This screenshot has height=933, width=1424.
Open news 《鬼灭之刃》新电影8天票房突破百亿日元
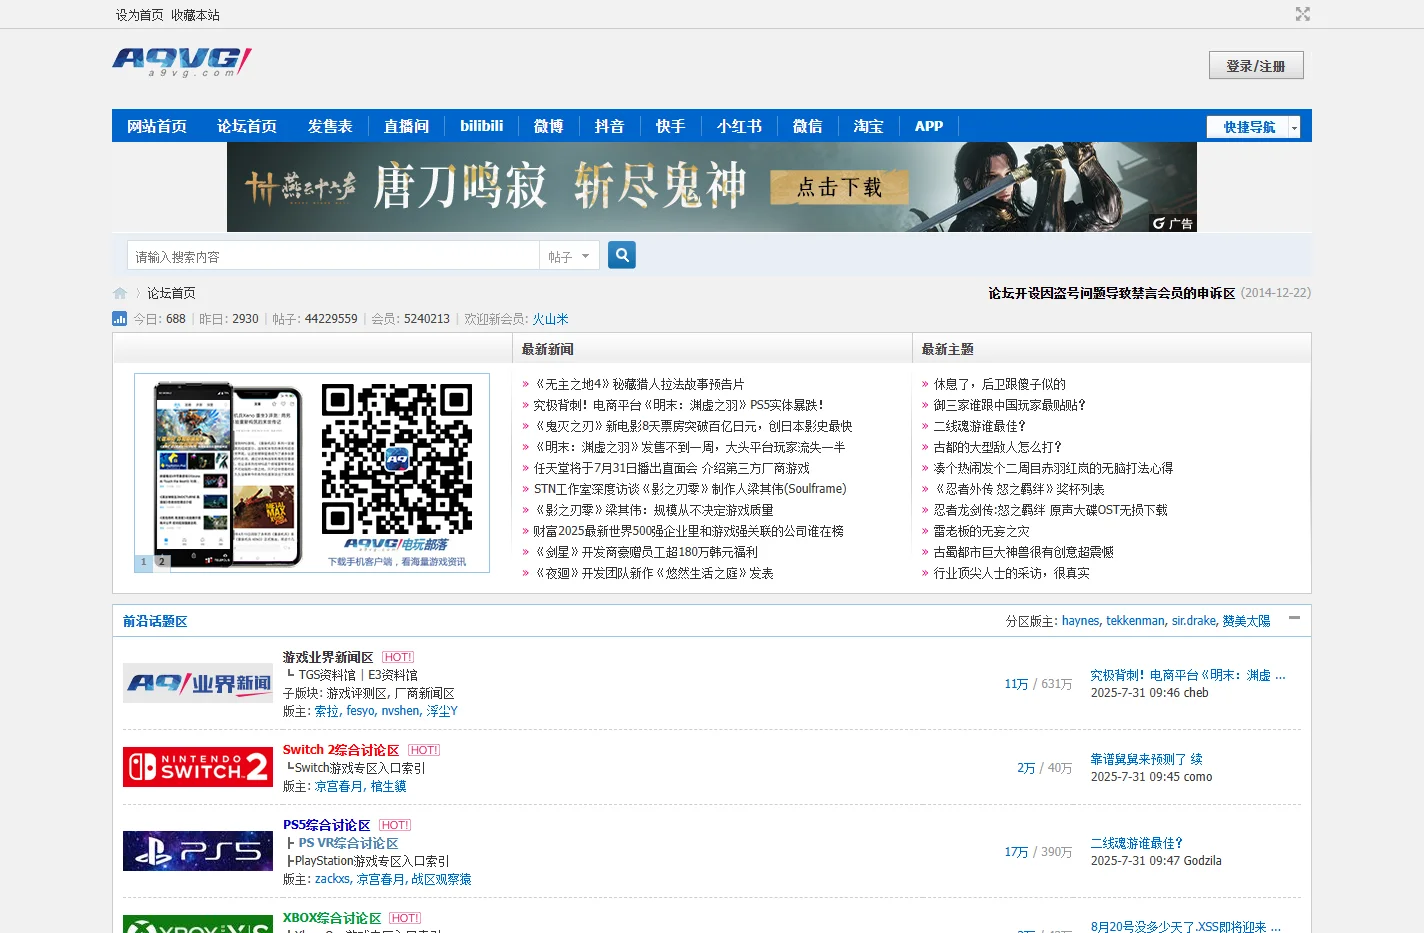[x=692, y=426]
